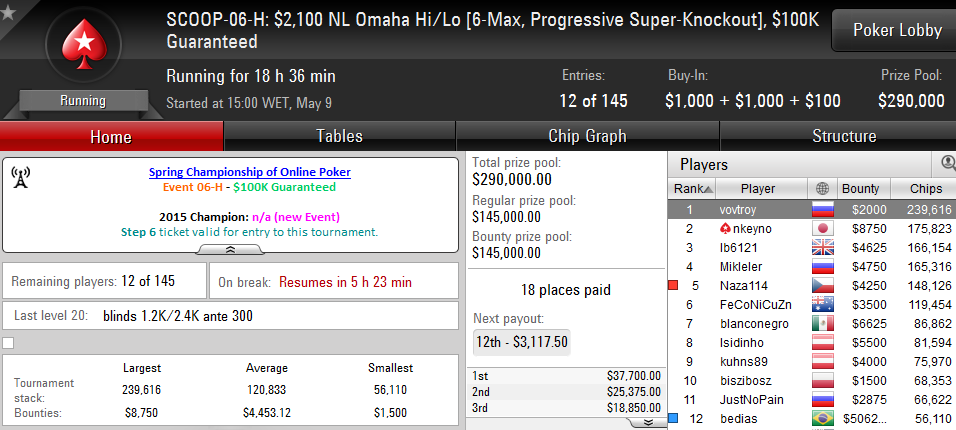Select player biszibosz in list
The image size is (956, 430).
812,381
